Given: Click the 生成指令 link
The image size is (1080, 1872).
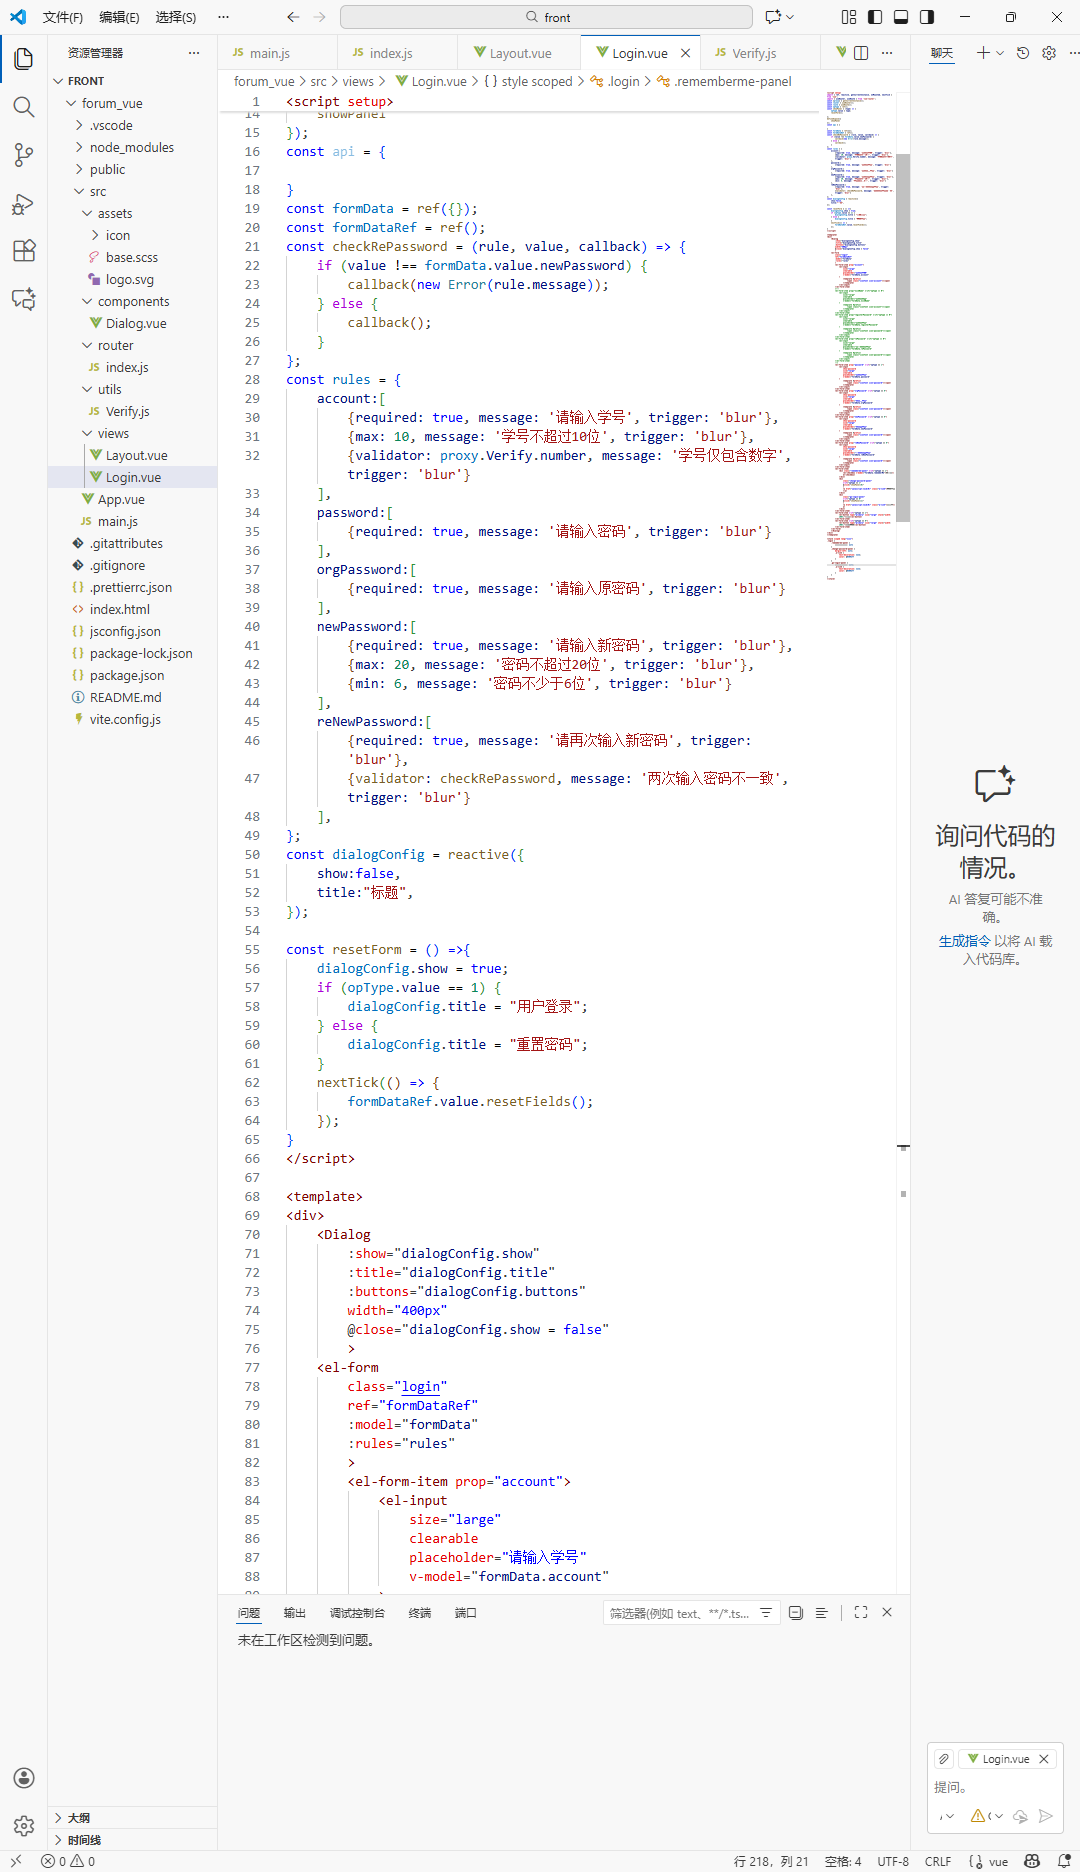Looking at the screenshot, I should click(964, 941).
